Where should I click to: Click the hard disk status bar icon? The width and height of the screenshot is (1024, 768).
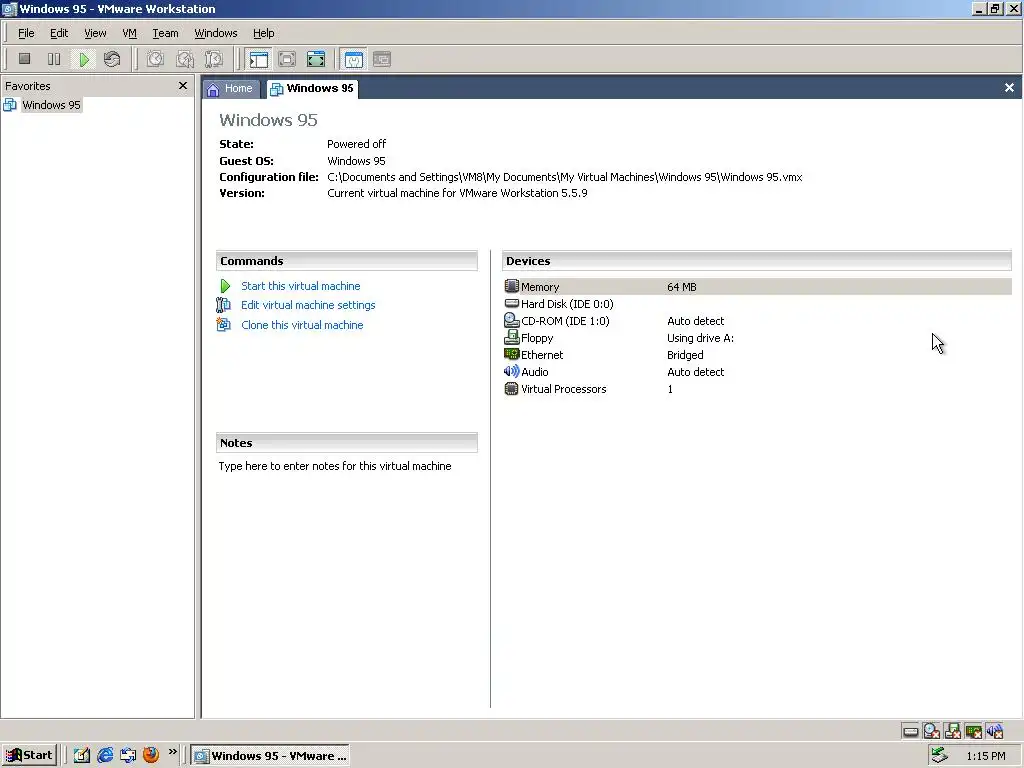(x=910, y=731)
